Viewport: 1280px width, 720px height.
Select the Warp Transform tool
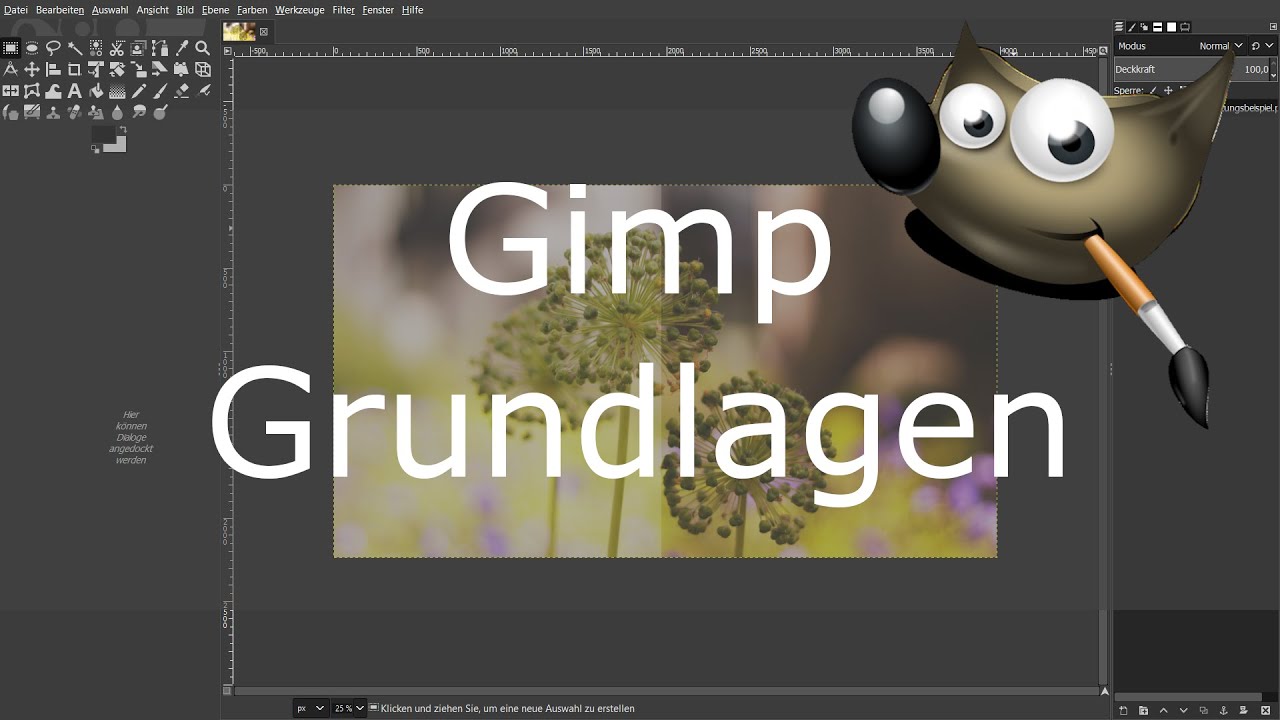click(x=53, y=91)
